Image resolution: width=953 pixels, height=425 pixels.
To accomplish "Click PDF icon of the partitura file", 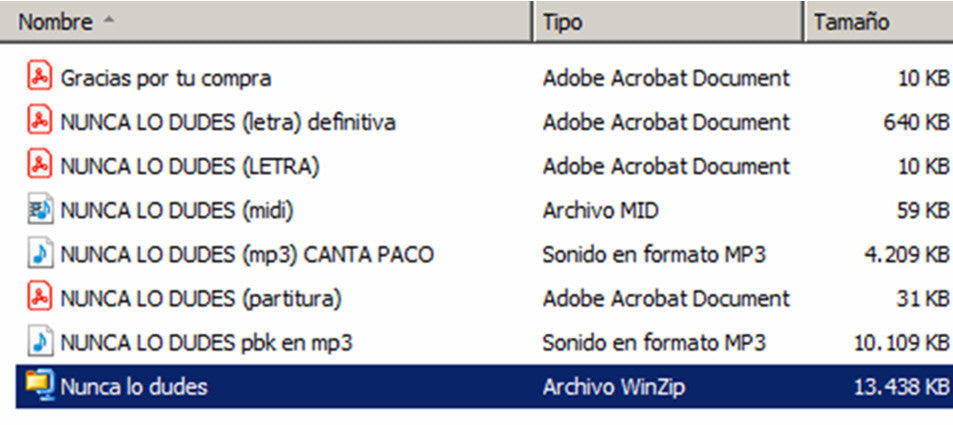I will [39, 298].
